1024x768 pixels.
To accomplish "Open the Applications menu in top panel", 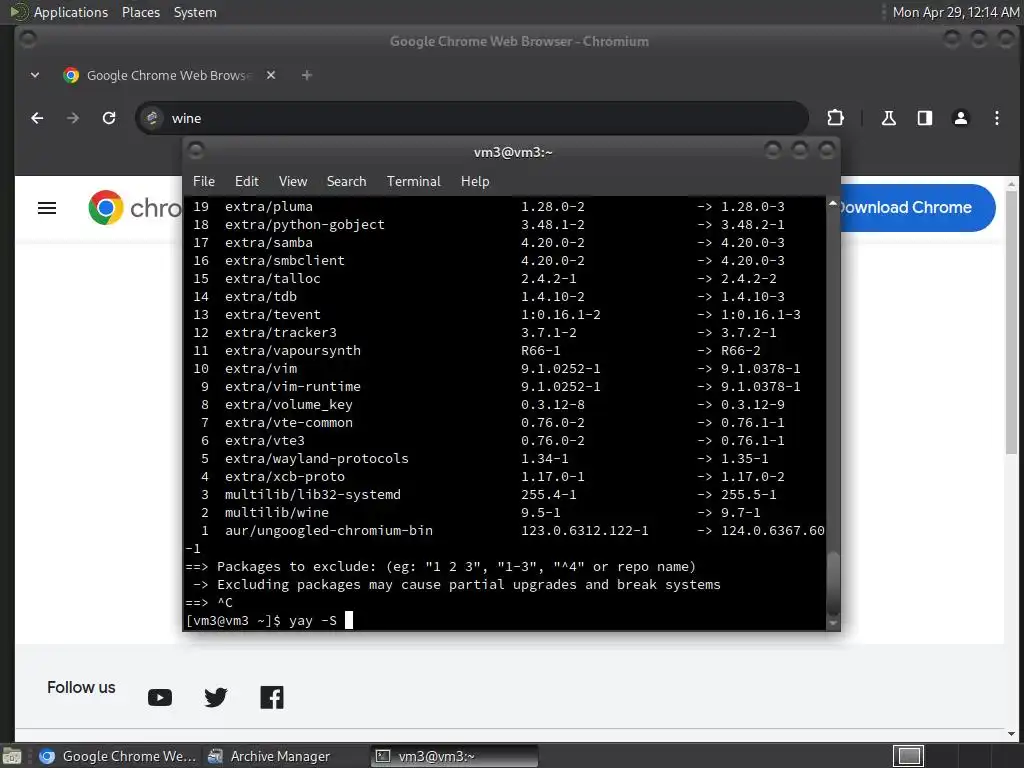I will (71, 12).
